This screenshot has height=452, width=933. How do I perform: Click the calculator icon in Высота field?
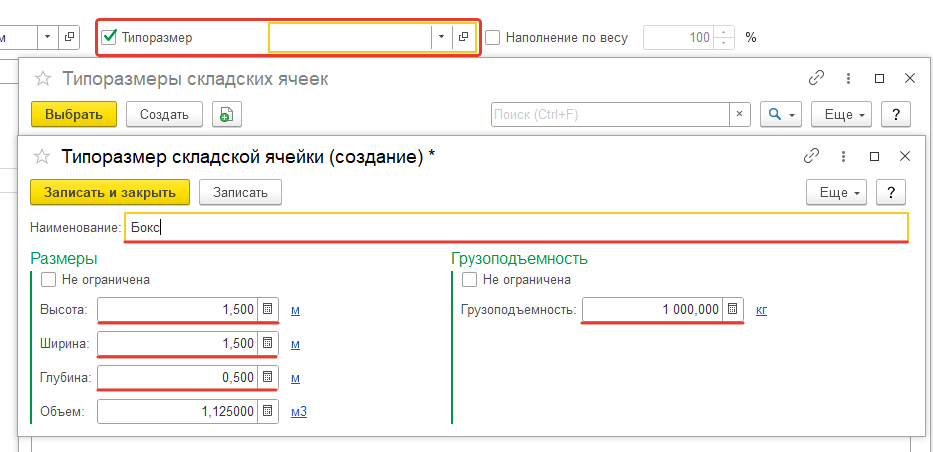point(267,310)
